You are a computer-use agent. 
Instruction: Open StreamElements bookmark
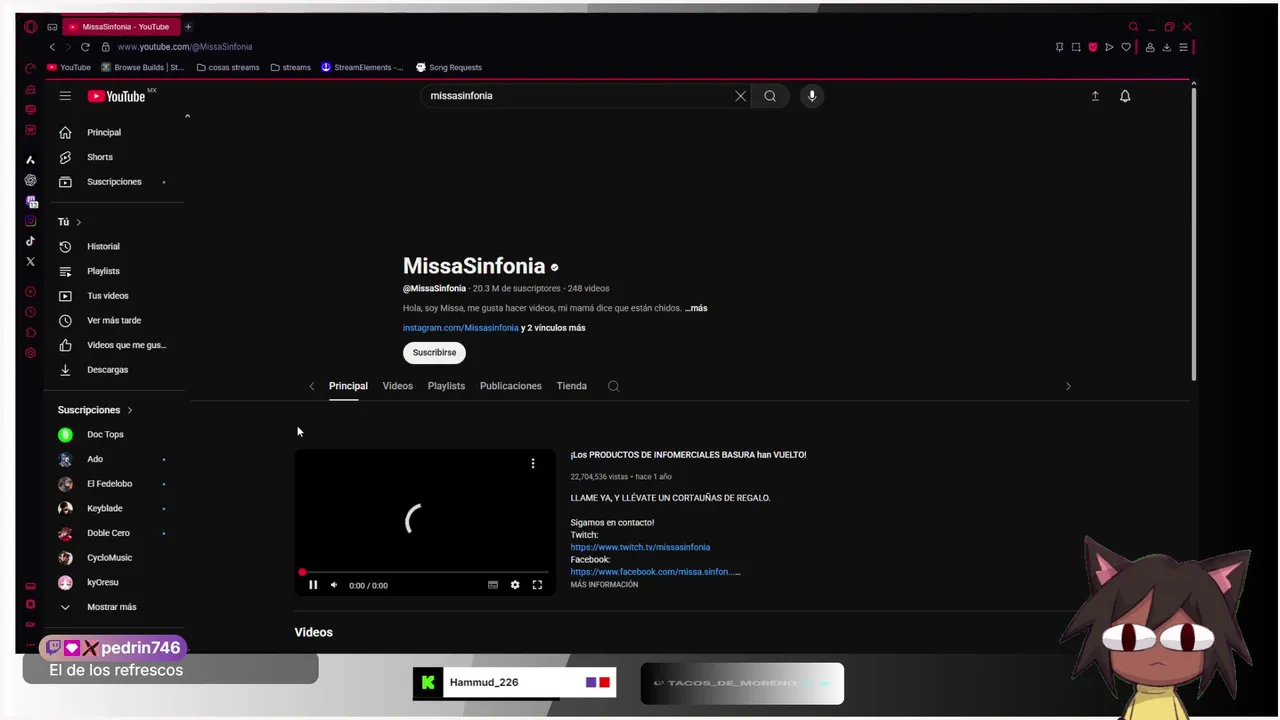click(x=362, y=68)
